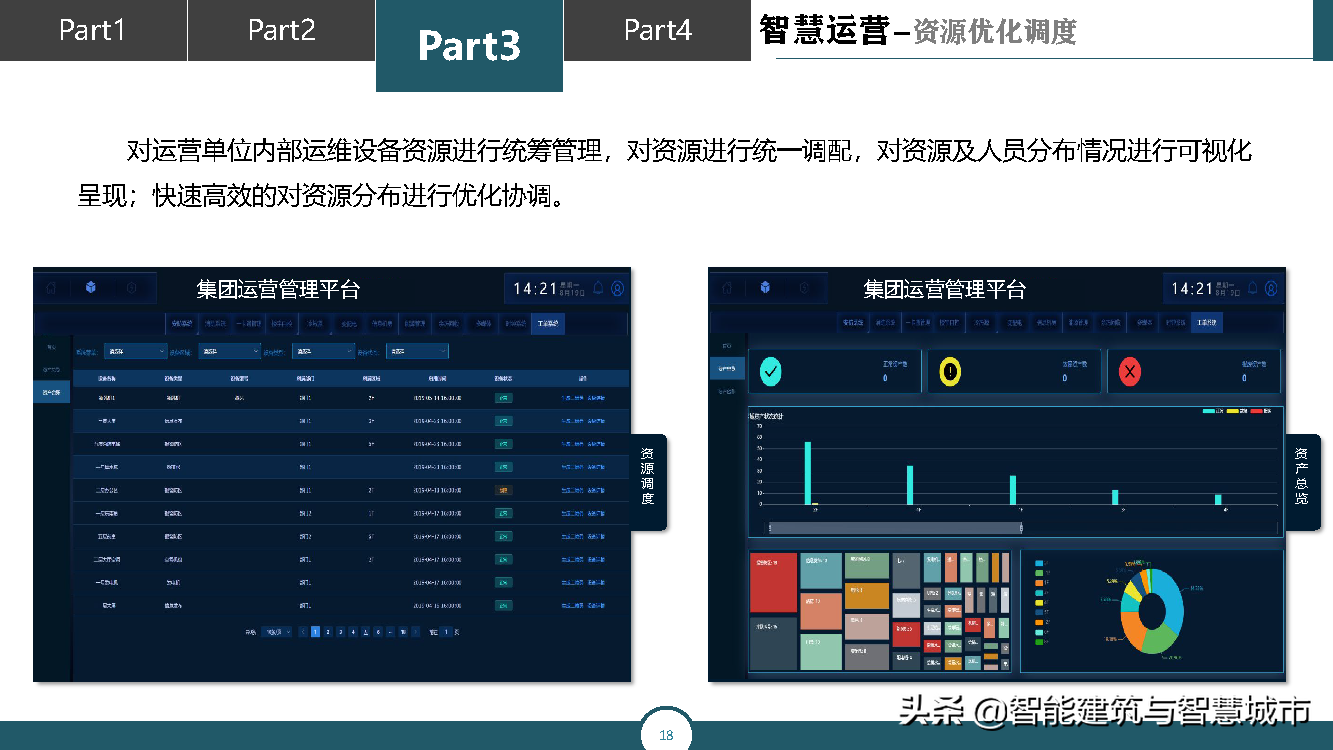Click the dim third header icon in left screenshot
Screen dimensions: 1333x750
point(130,288)
